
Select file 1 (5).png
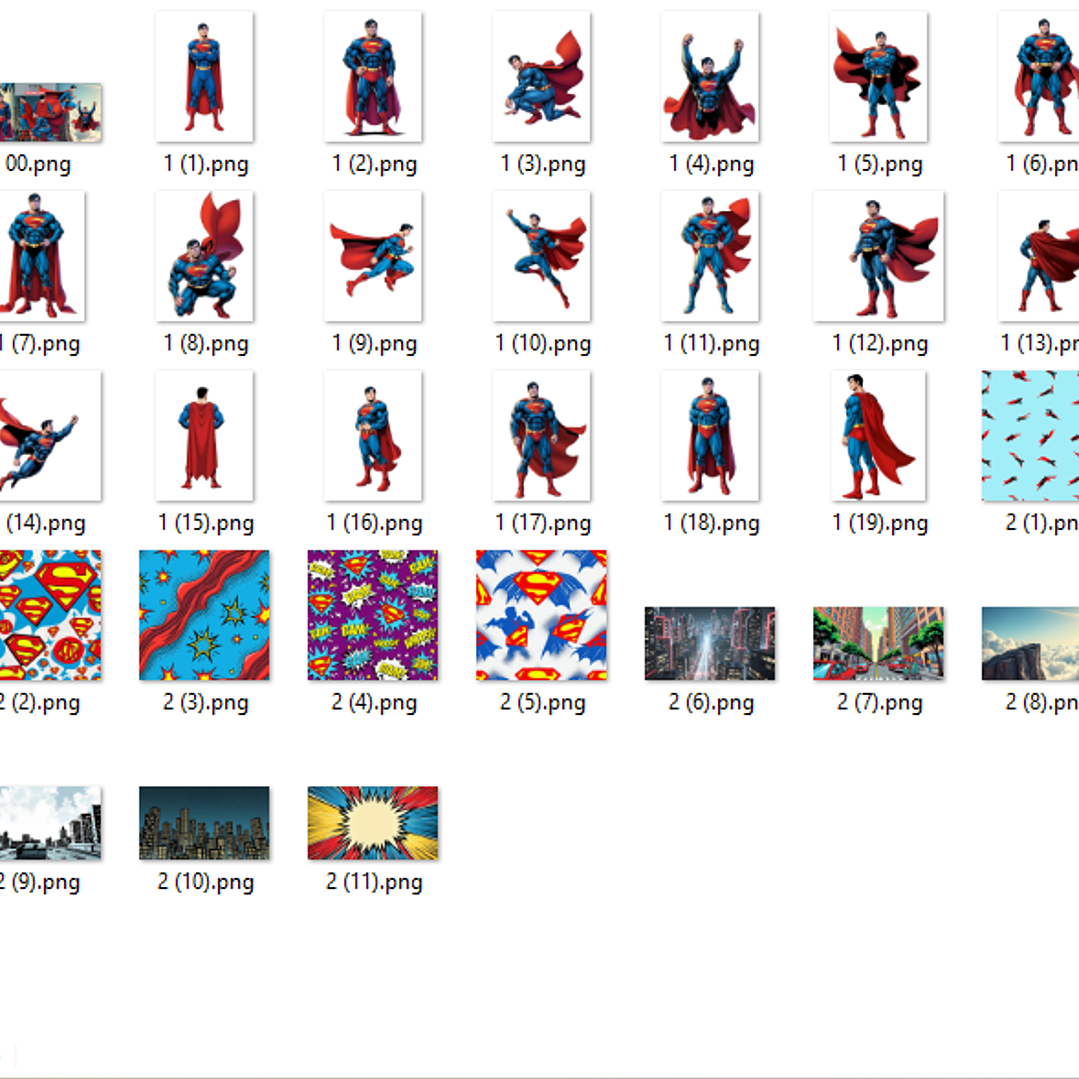point(878,77)
